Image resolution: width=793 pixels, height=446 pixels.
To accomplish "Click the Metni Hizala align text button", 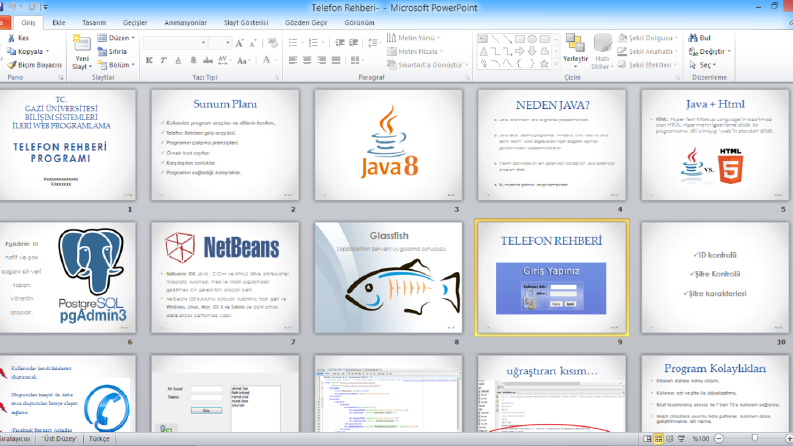I will point(415,52).
